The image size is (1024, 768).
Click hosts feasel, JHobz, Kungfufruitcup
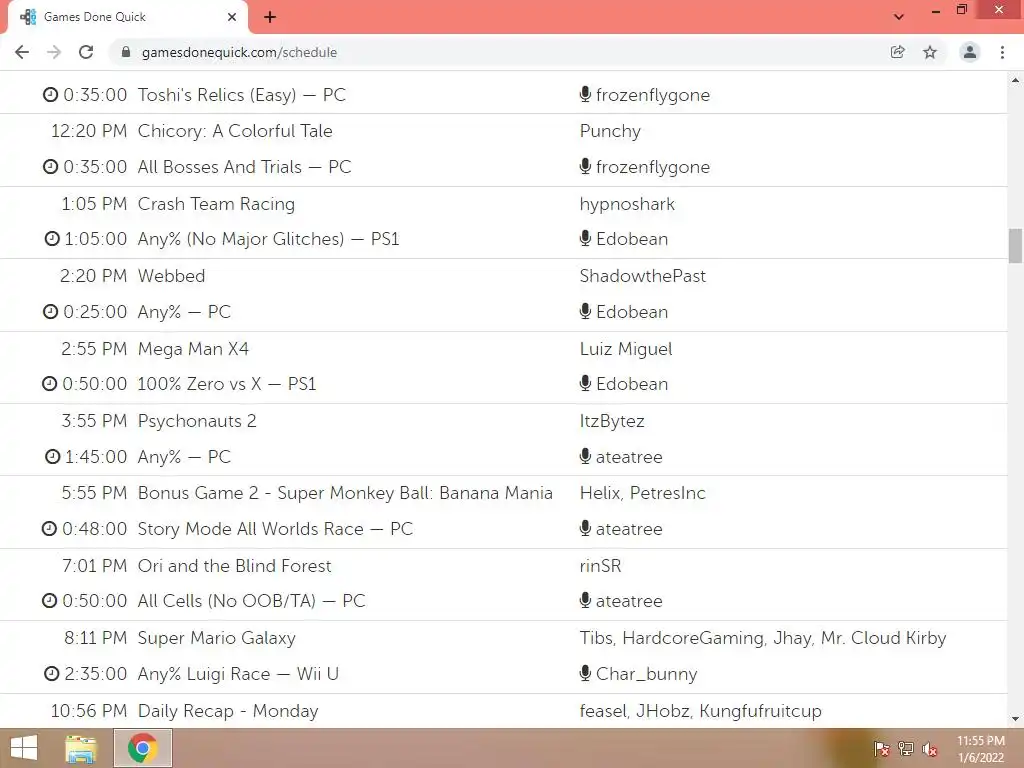(x=701, y=711)
